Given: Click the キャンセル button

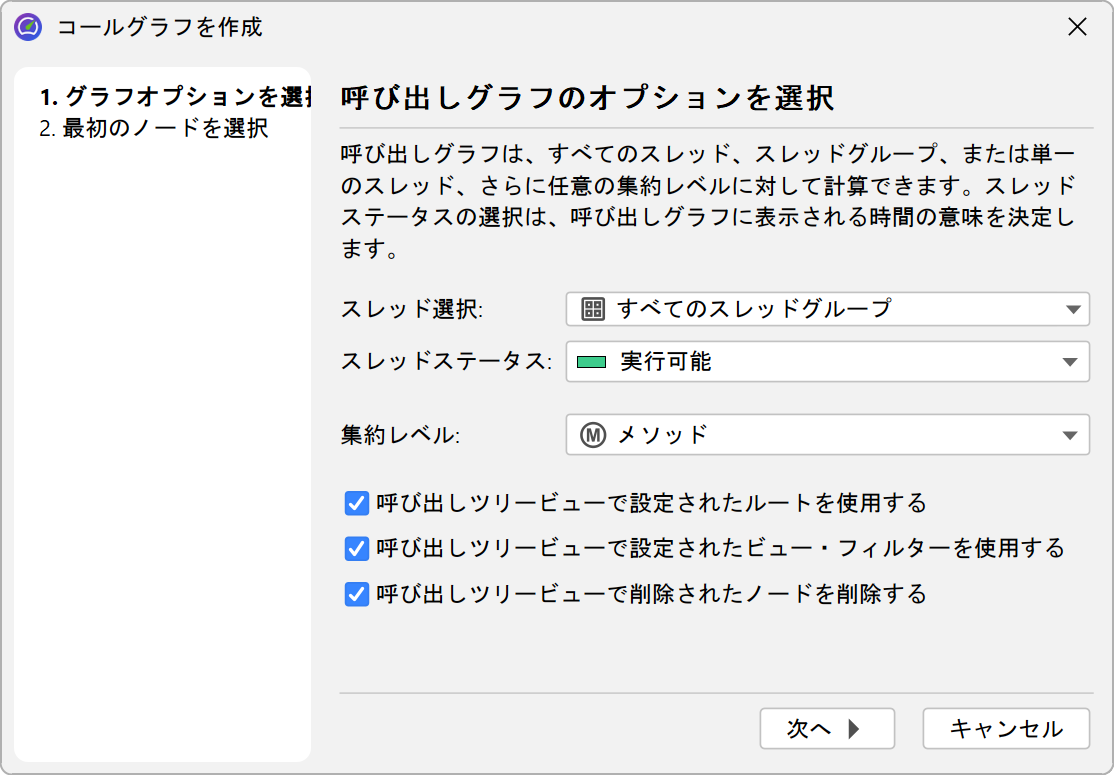Looking at the screenshot, I should (1005, 729).
